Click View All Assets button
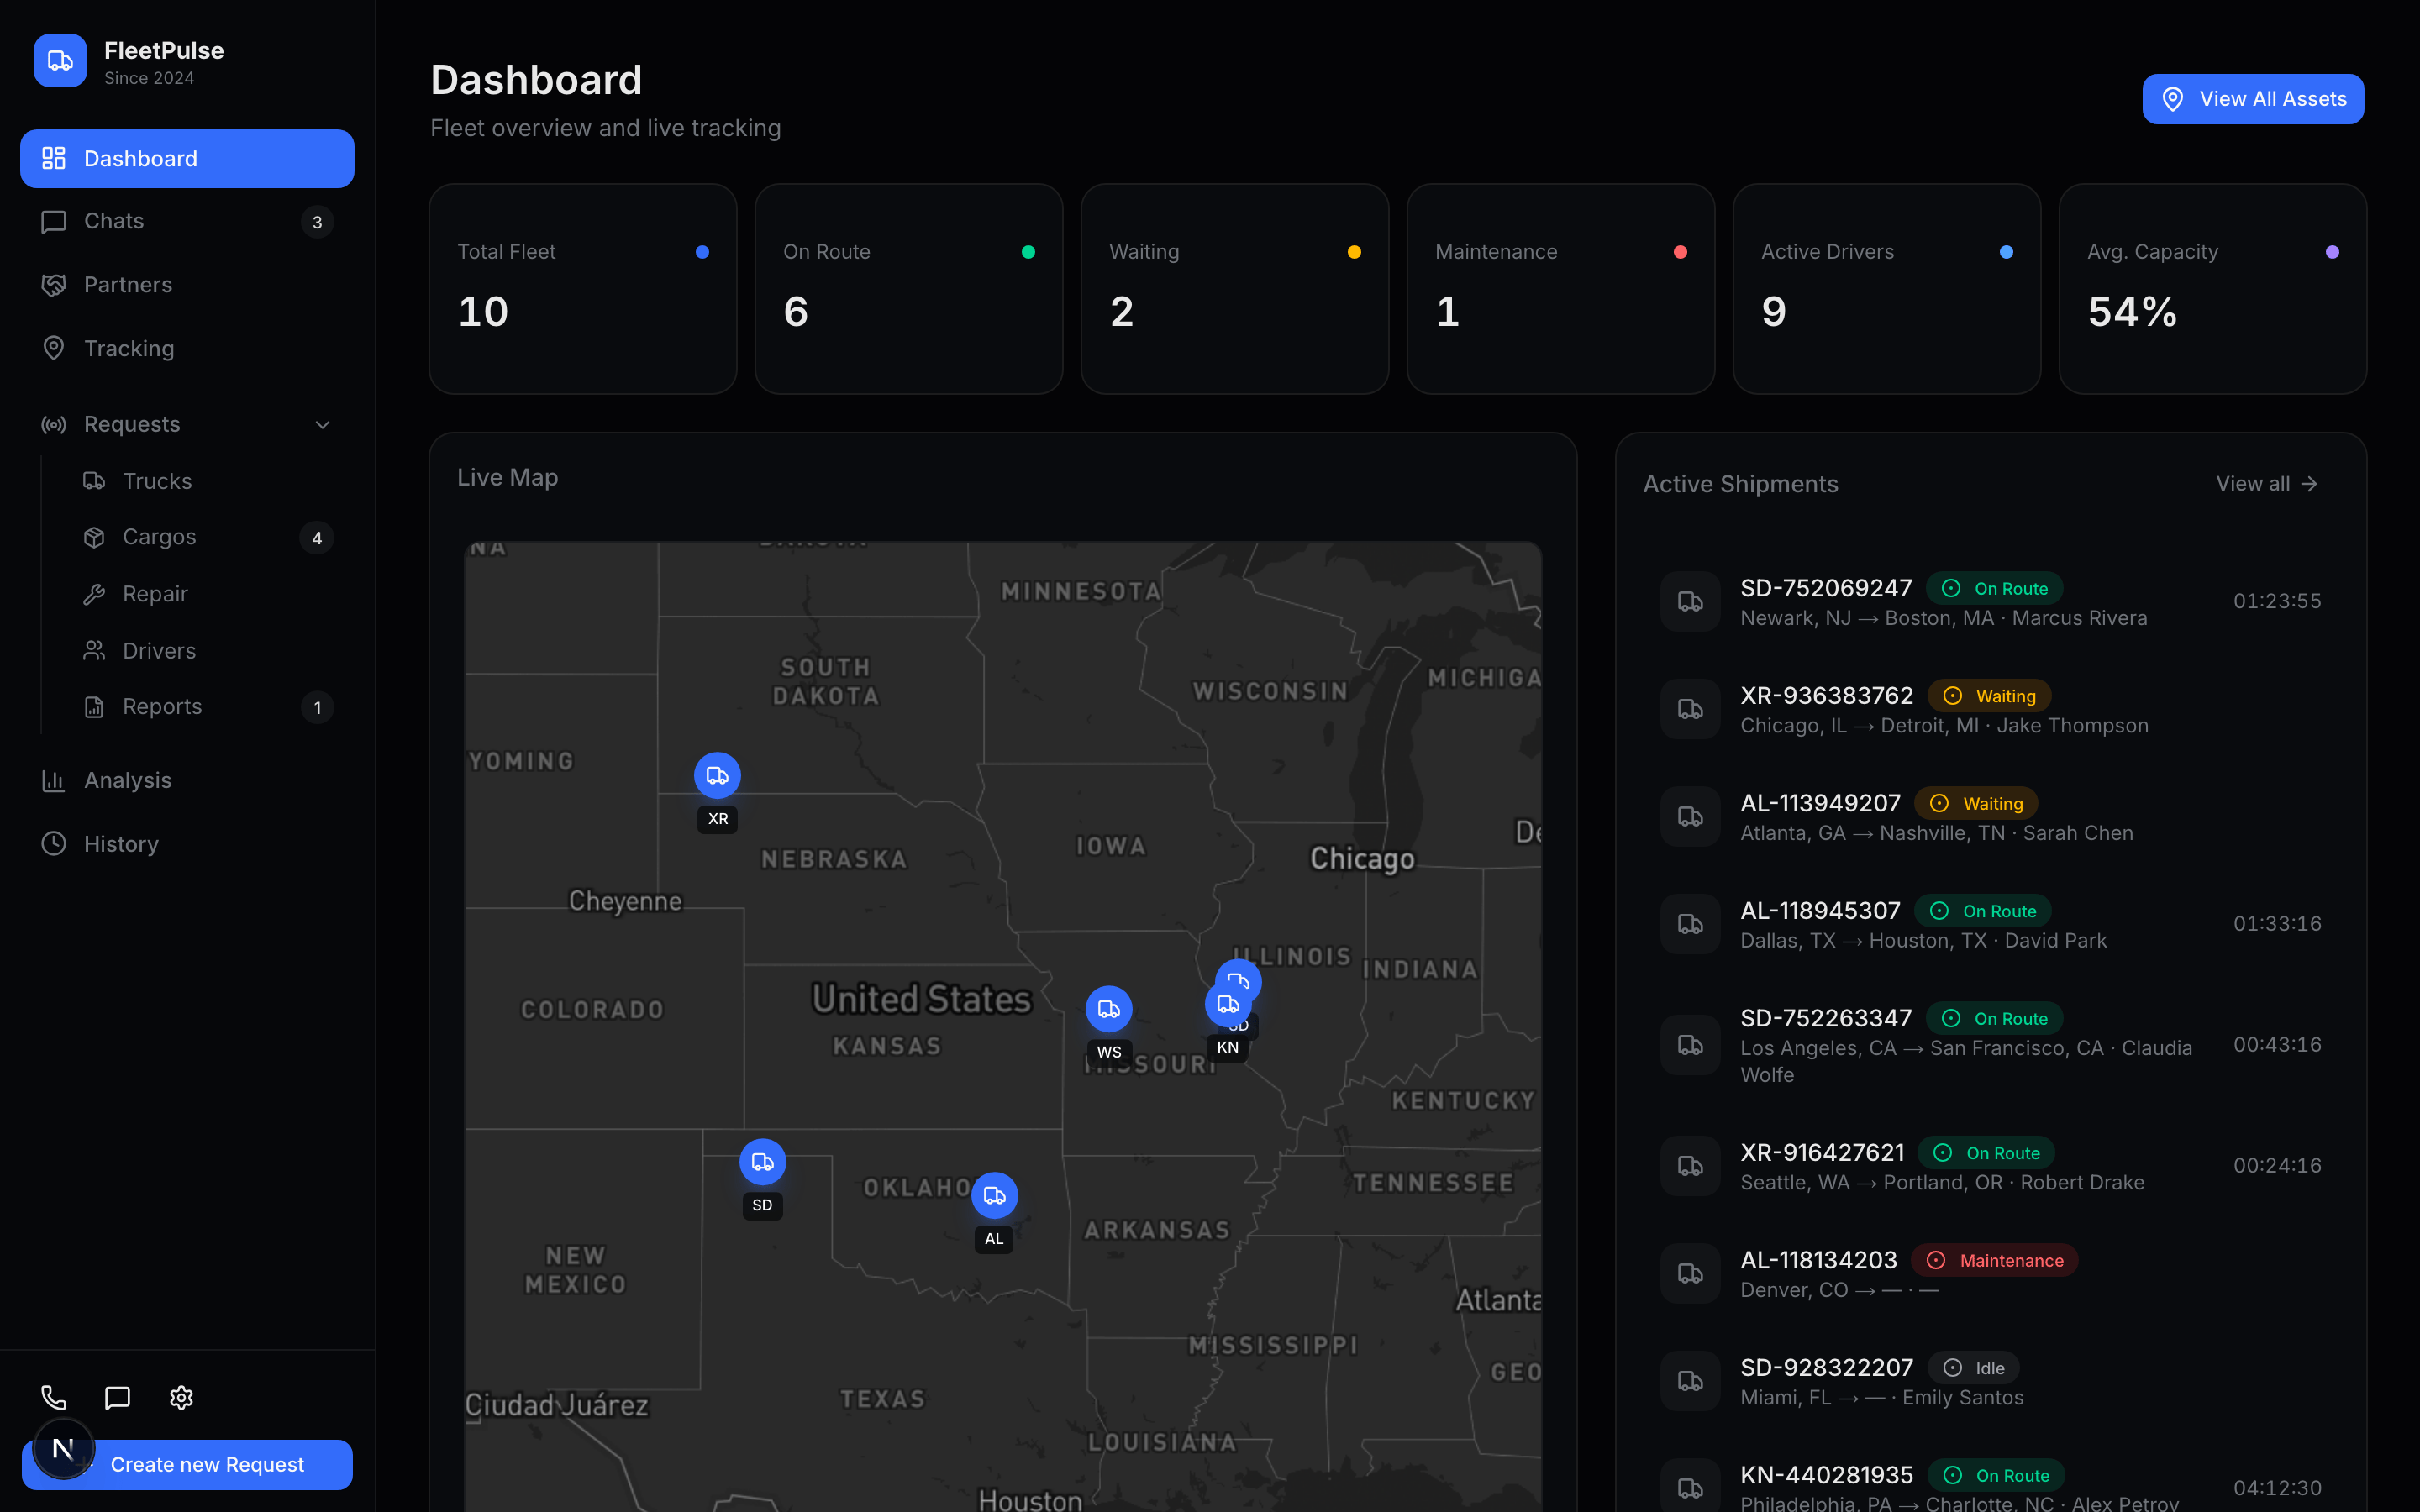This screenshot has width=2420, height=1512. [2253, 99]
